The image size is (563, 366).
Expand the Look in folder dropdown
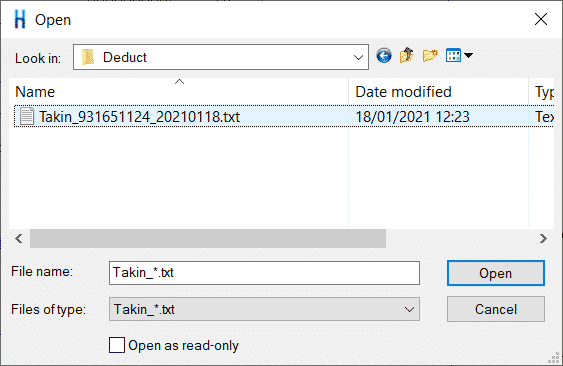pos(358,57)
